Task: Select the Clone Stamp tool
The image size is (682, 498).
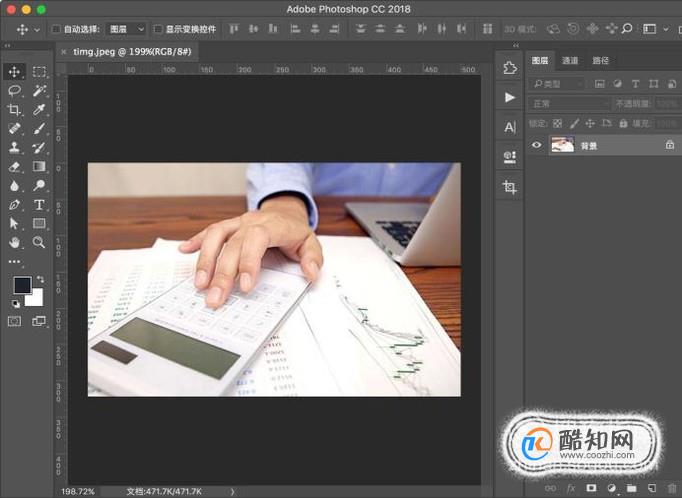Action: (14, 147)
